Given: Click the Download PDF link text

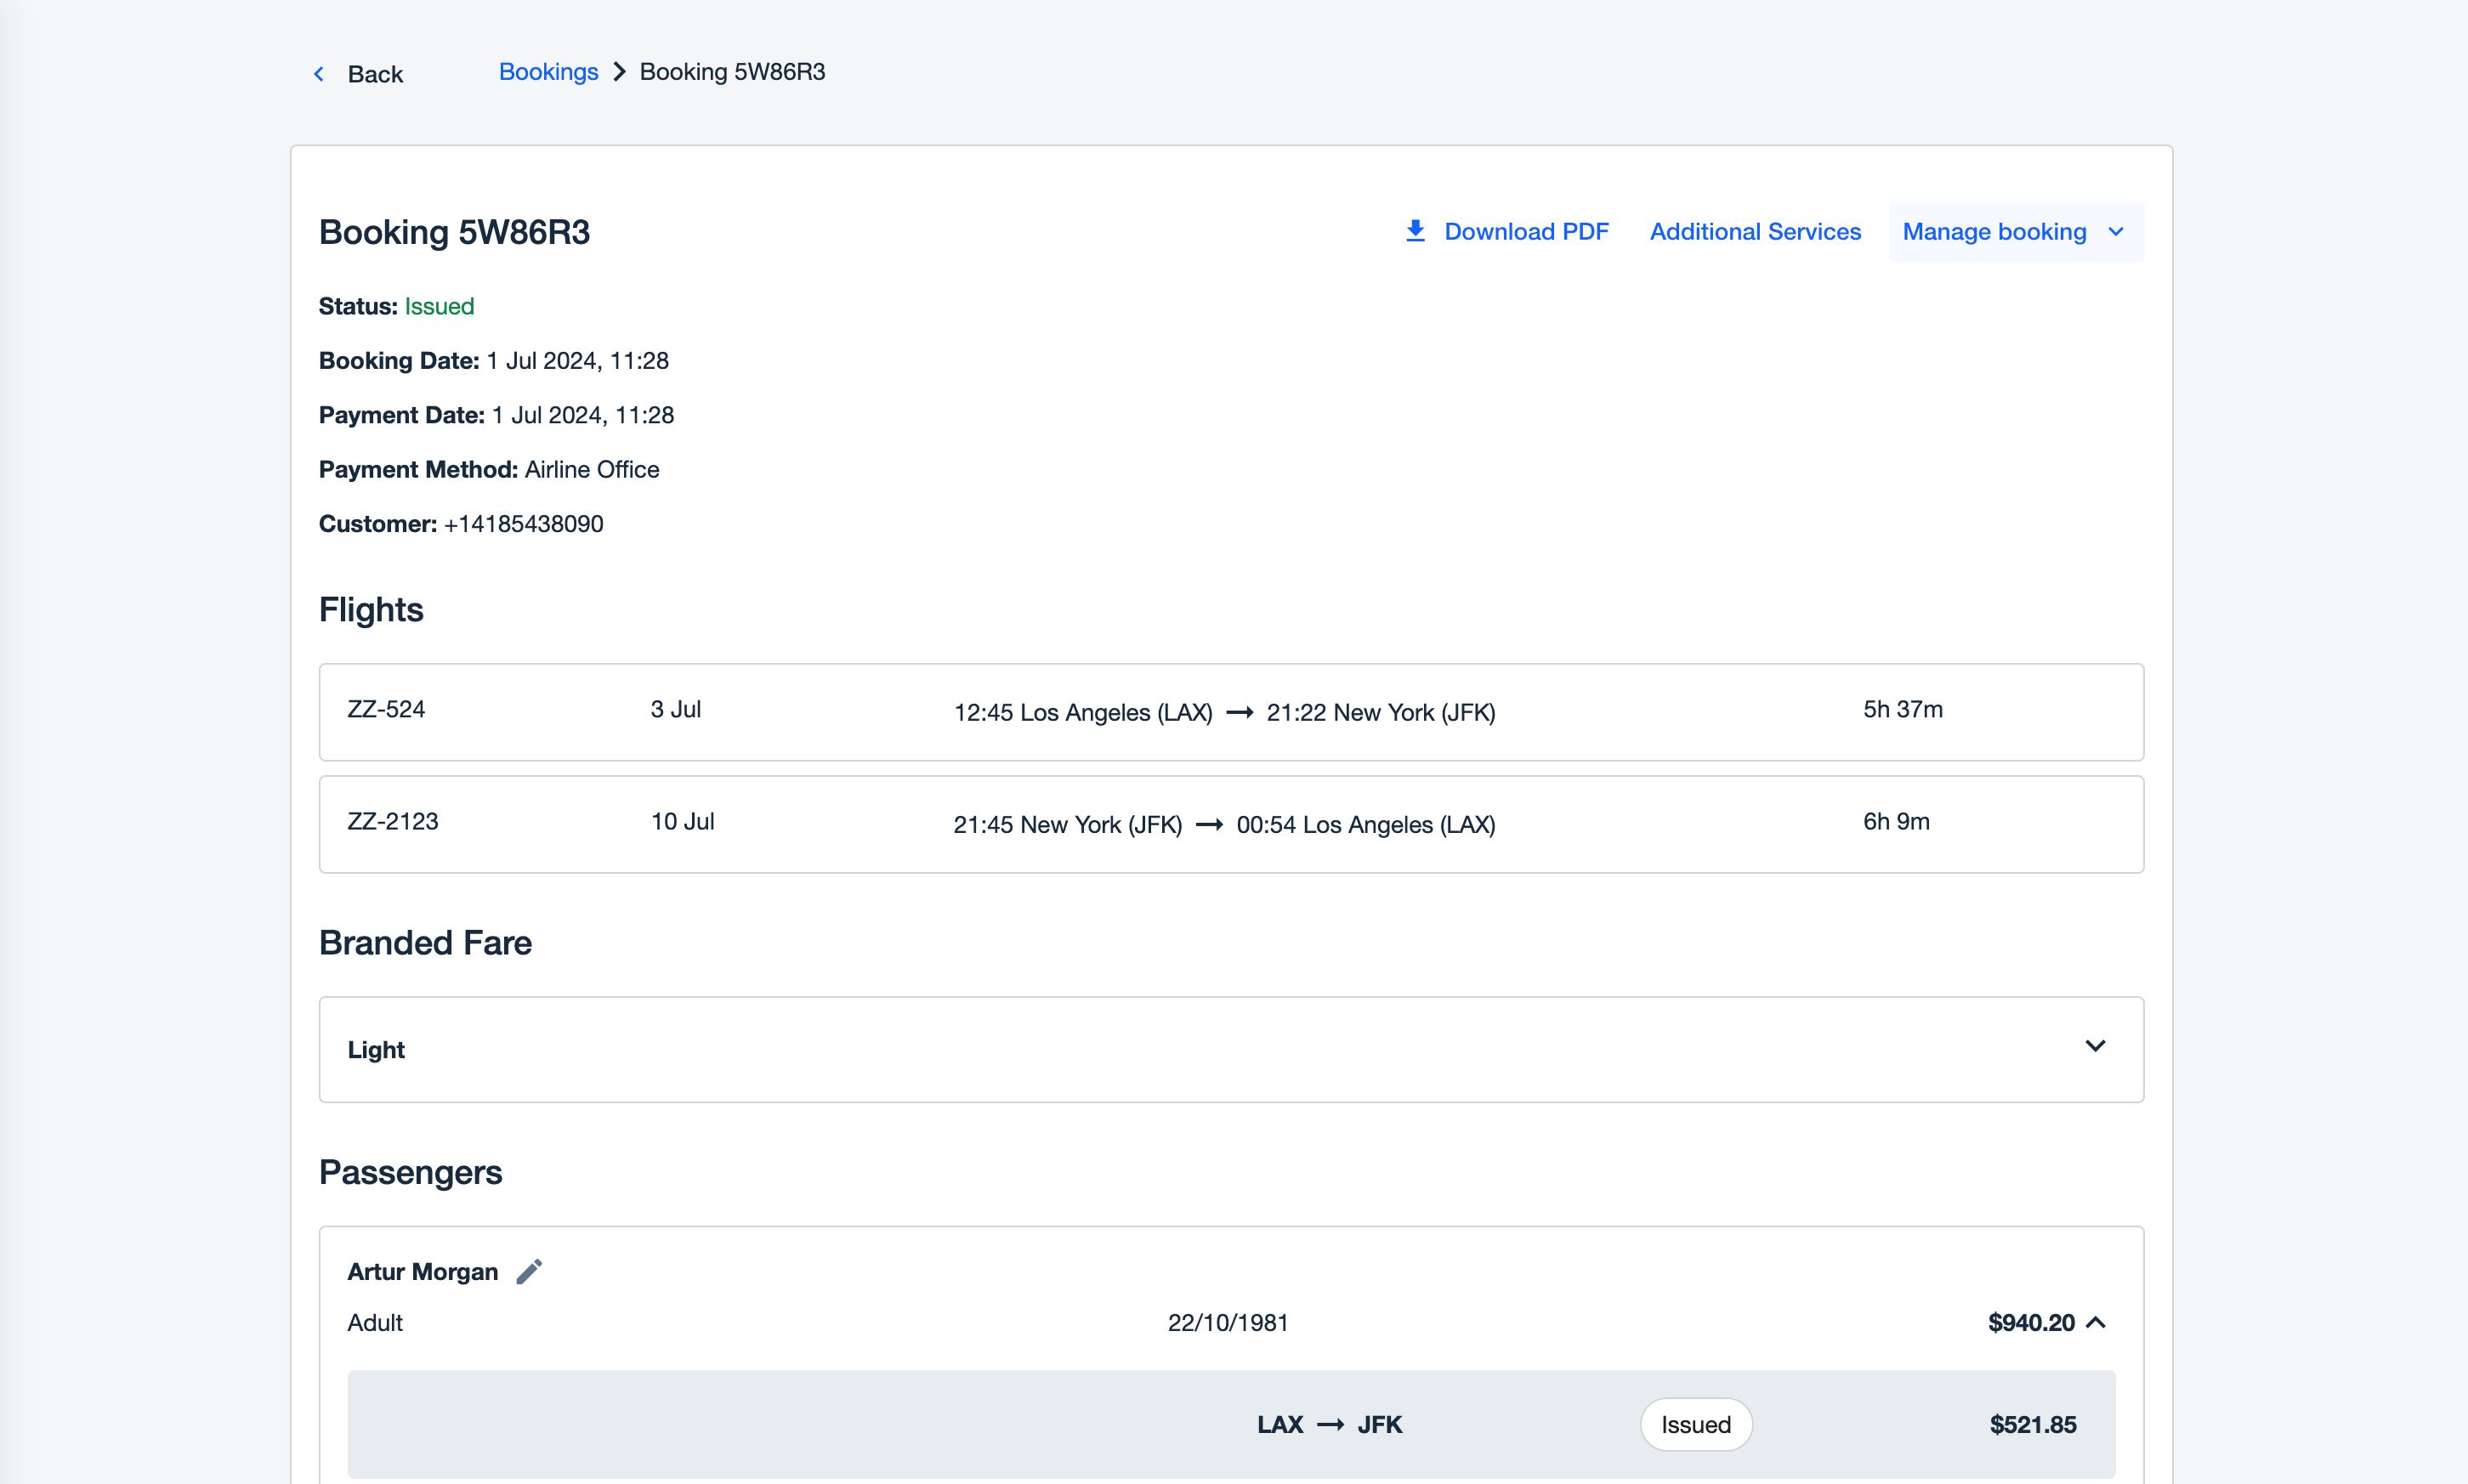Looking at the screenshot, I should pos(1526,231).
